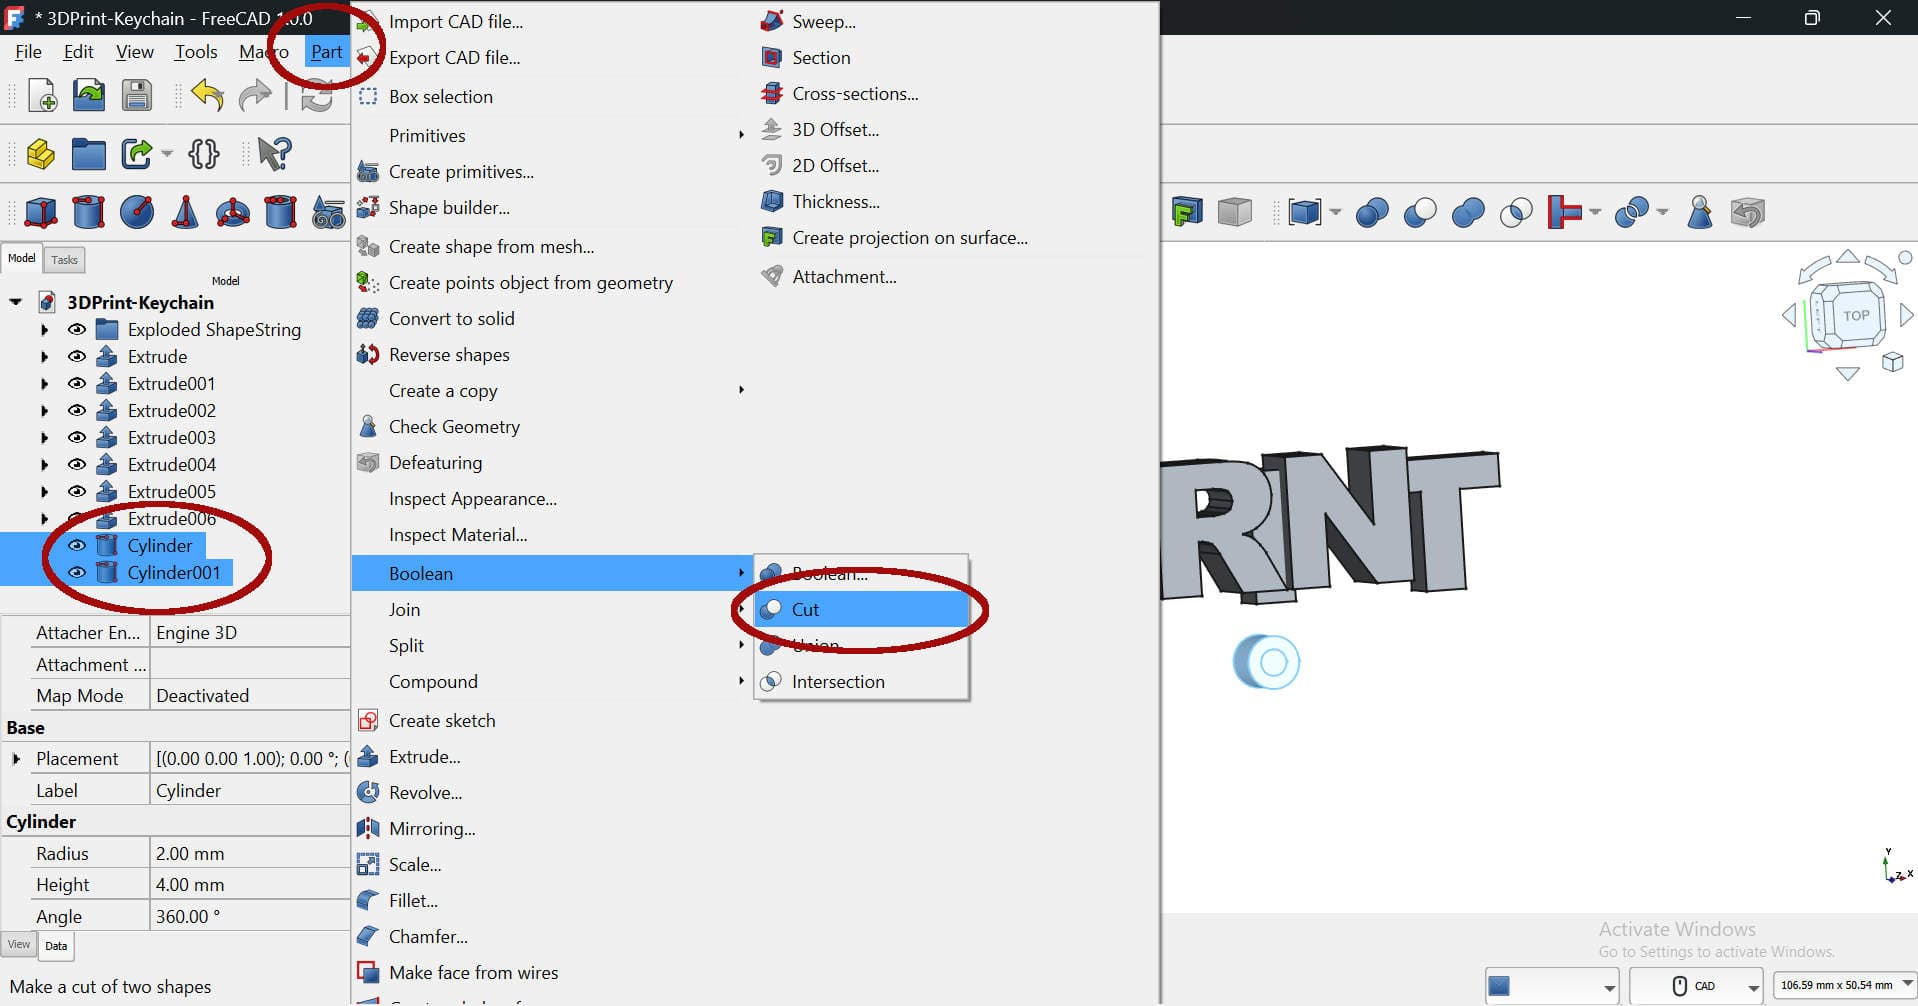1918x1006 pixels.
Task: Choose Cut from Boolean submenu
Action: pos(862,609)
